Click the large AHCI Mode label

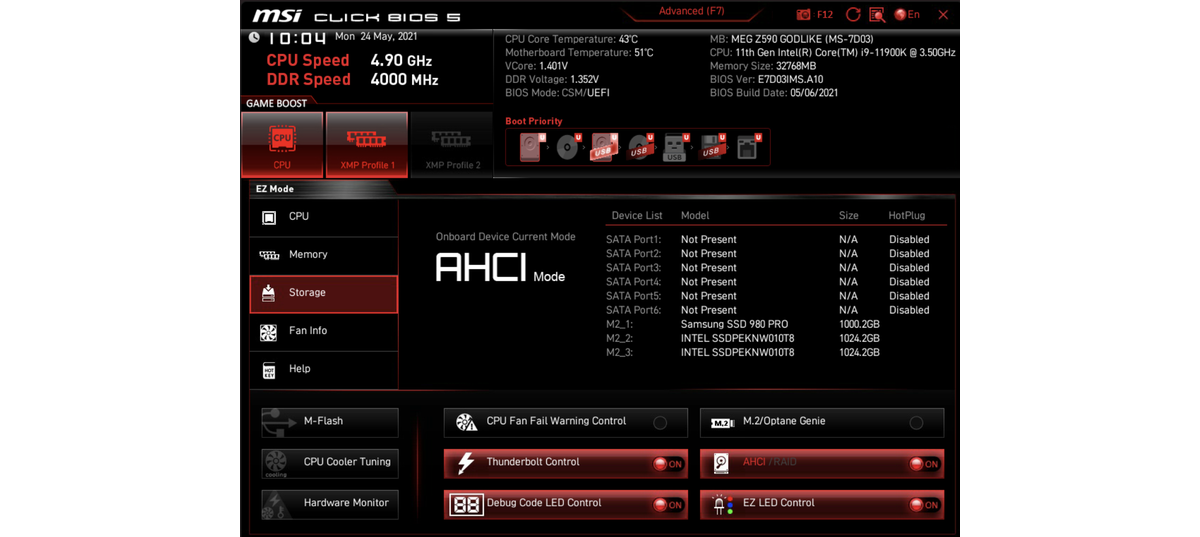coord(500,268)
